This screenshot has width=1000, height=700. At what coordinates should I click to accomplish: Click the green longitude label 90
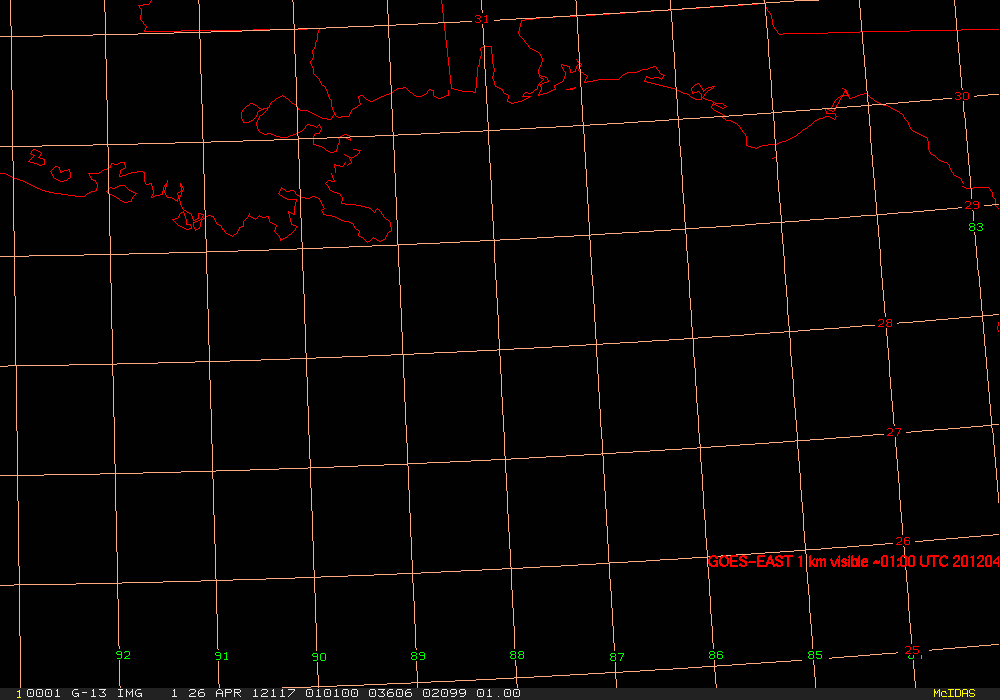click(x=319, y=657)
